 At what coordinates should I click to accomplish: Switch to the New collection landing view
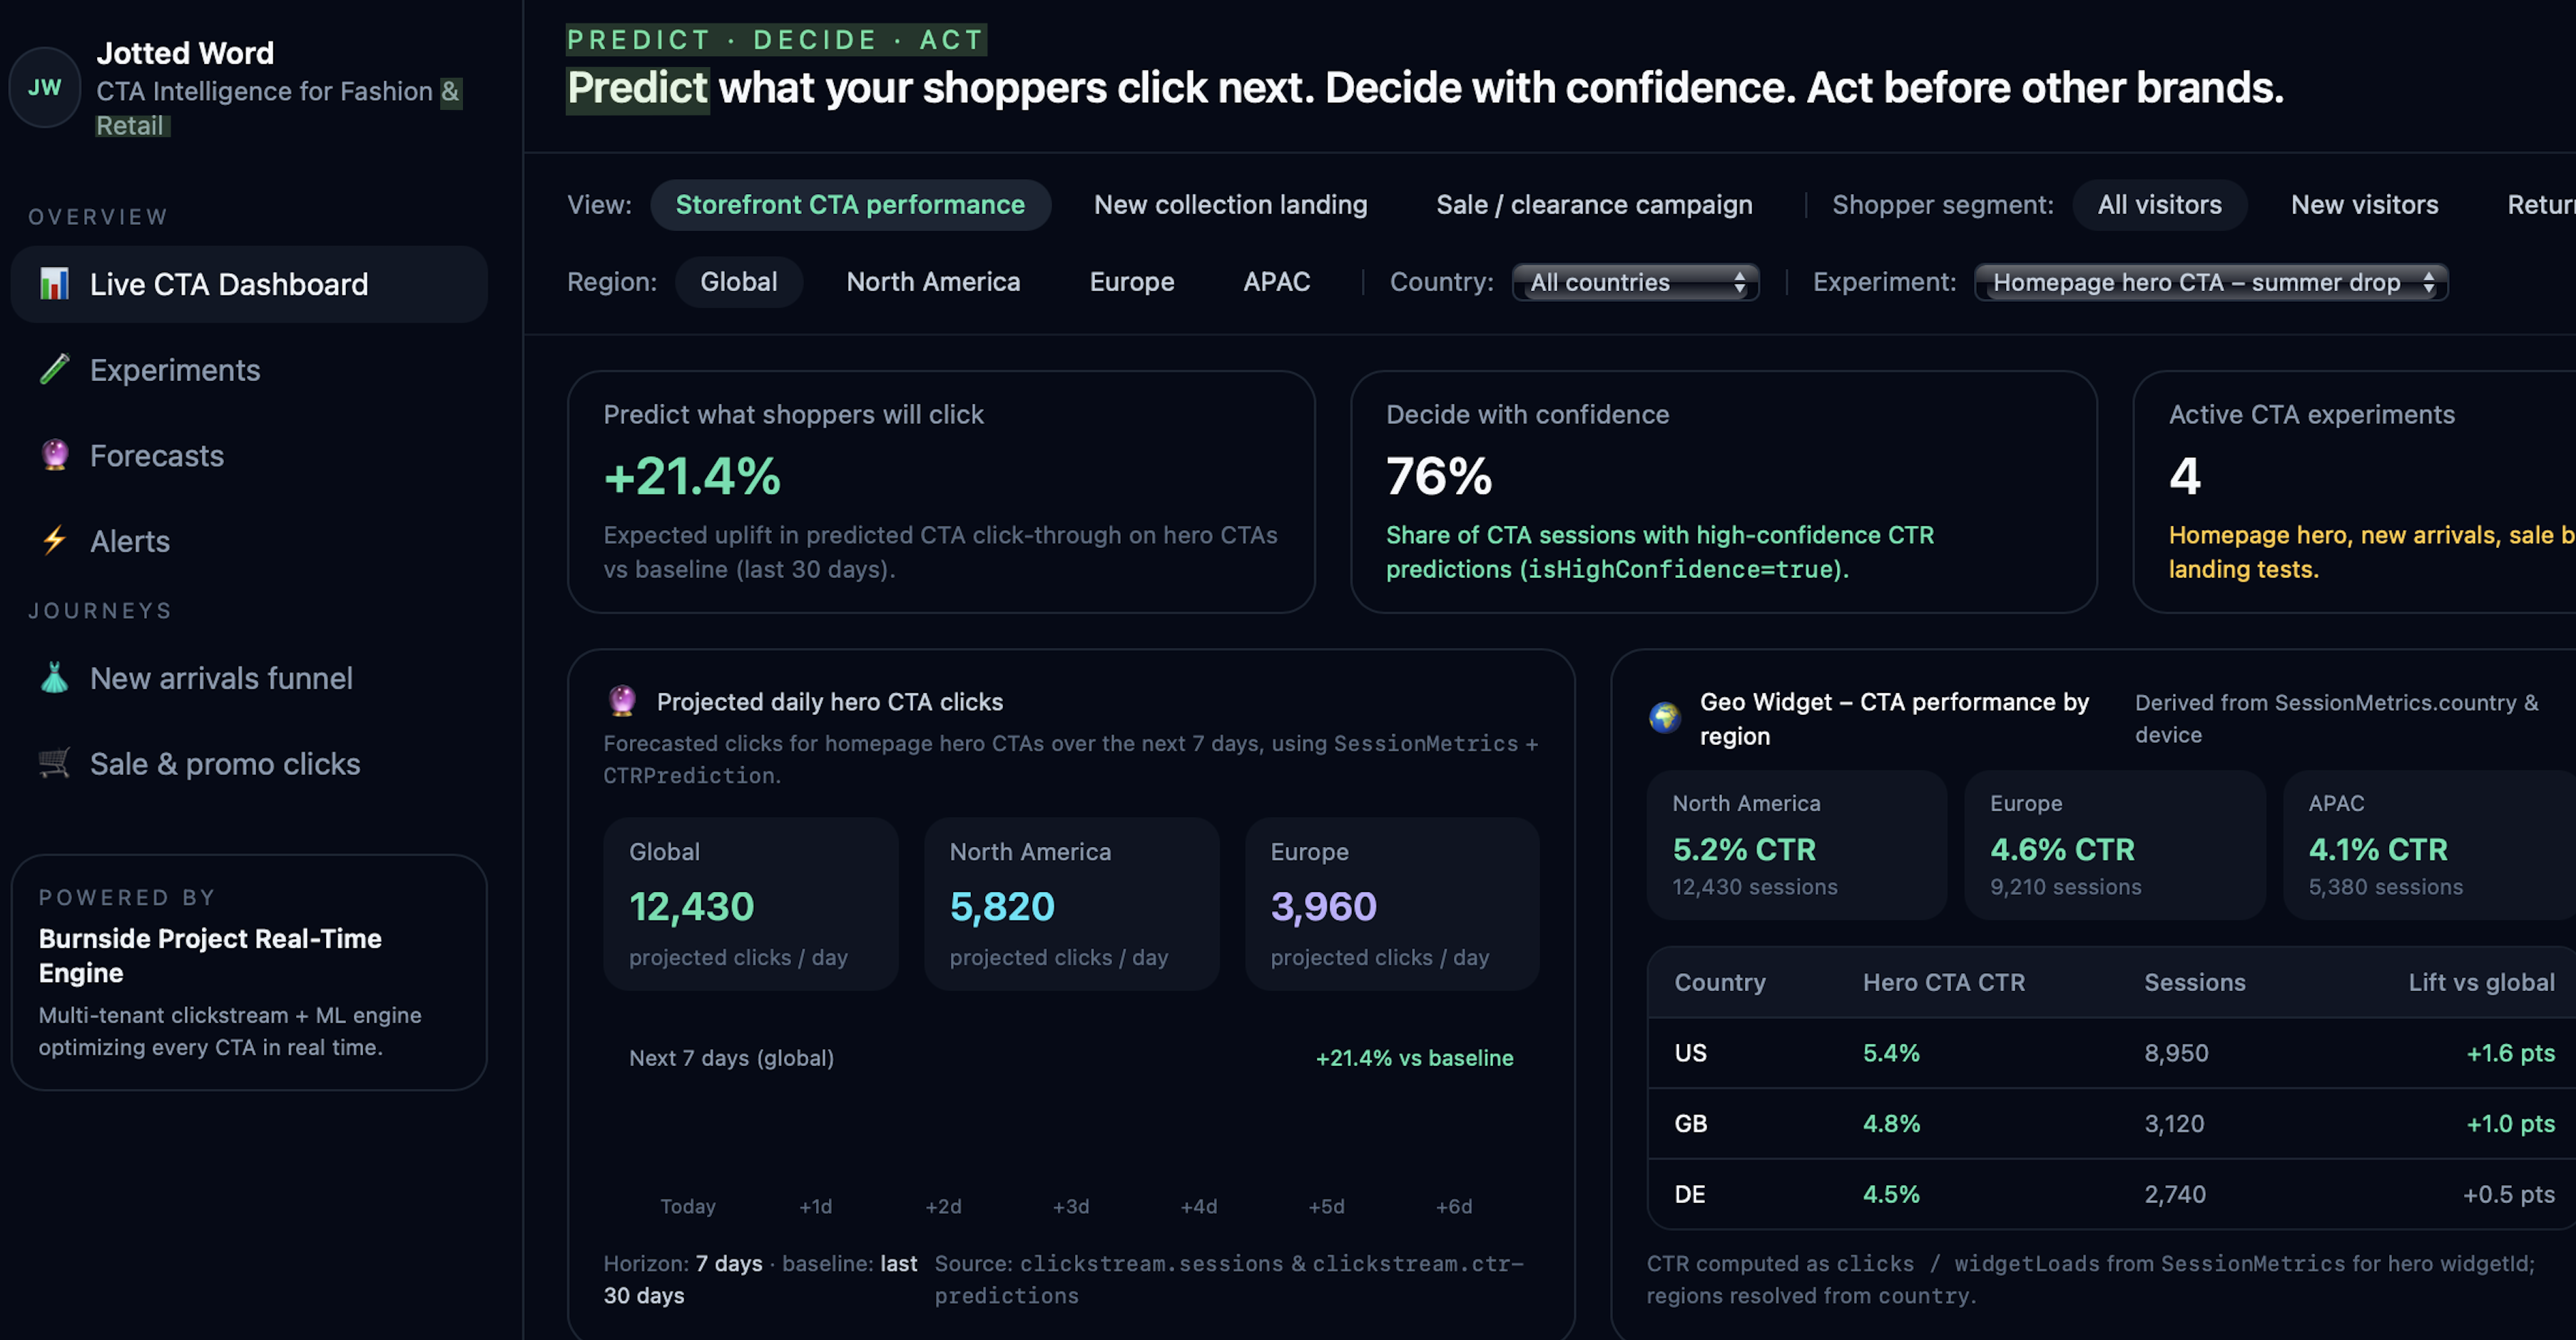(x=1230, y=204)
